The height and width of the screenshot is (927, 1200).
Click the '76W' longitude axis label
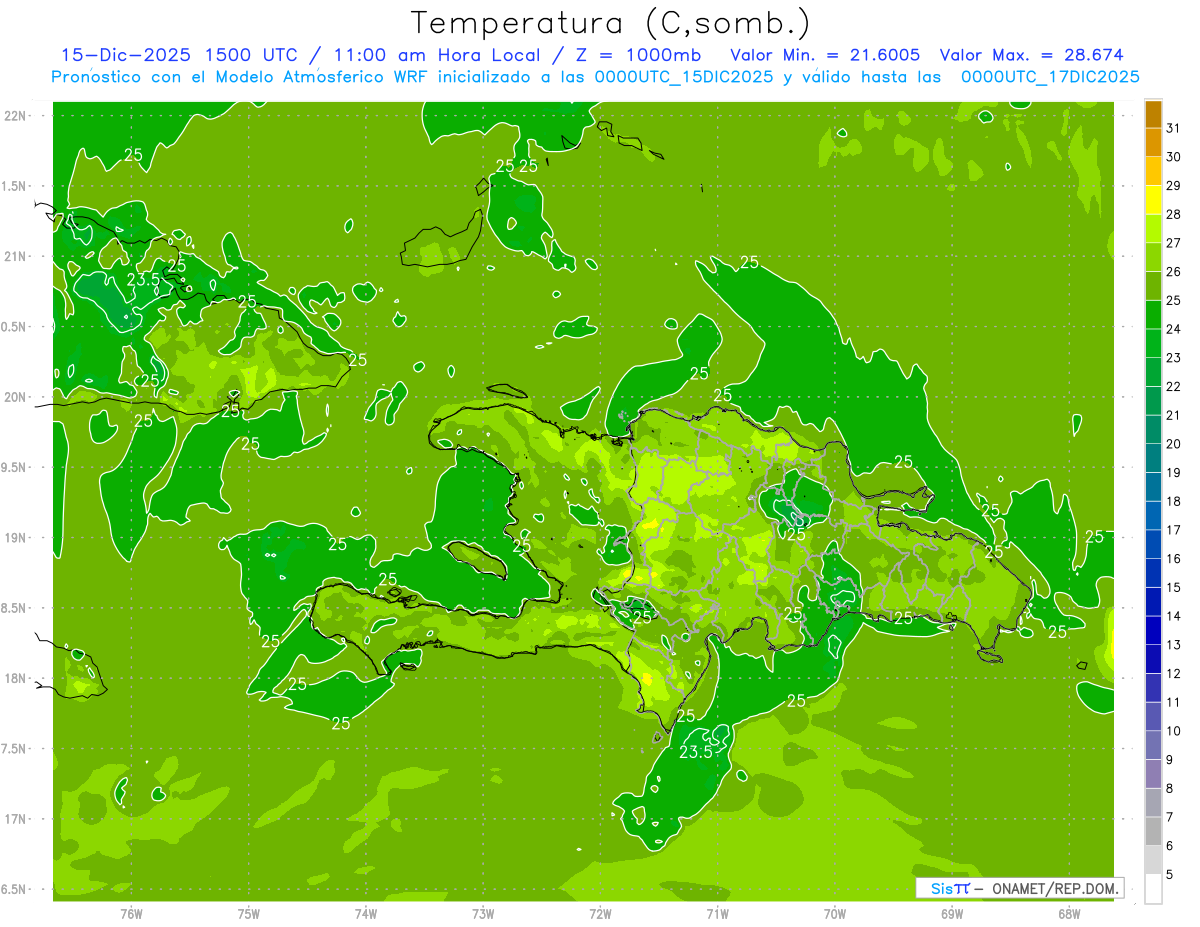pos(131,913)
